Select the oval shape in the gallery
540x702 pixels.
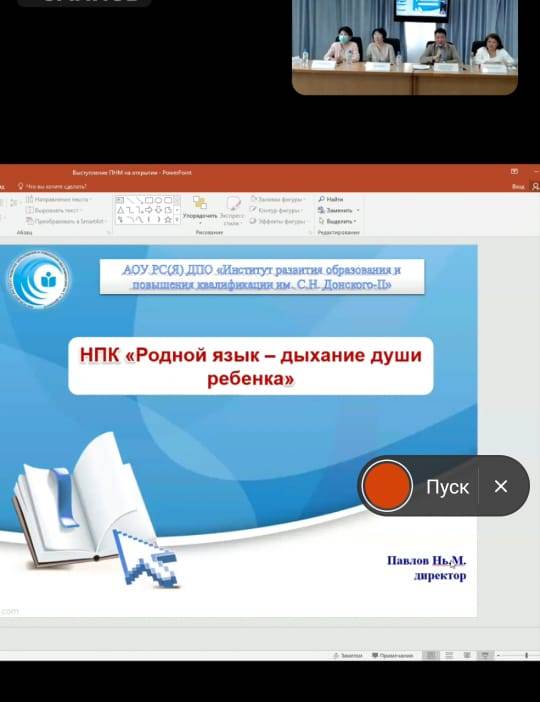pyautogui.click(x=159, y=200)
